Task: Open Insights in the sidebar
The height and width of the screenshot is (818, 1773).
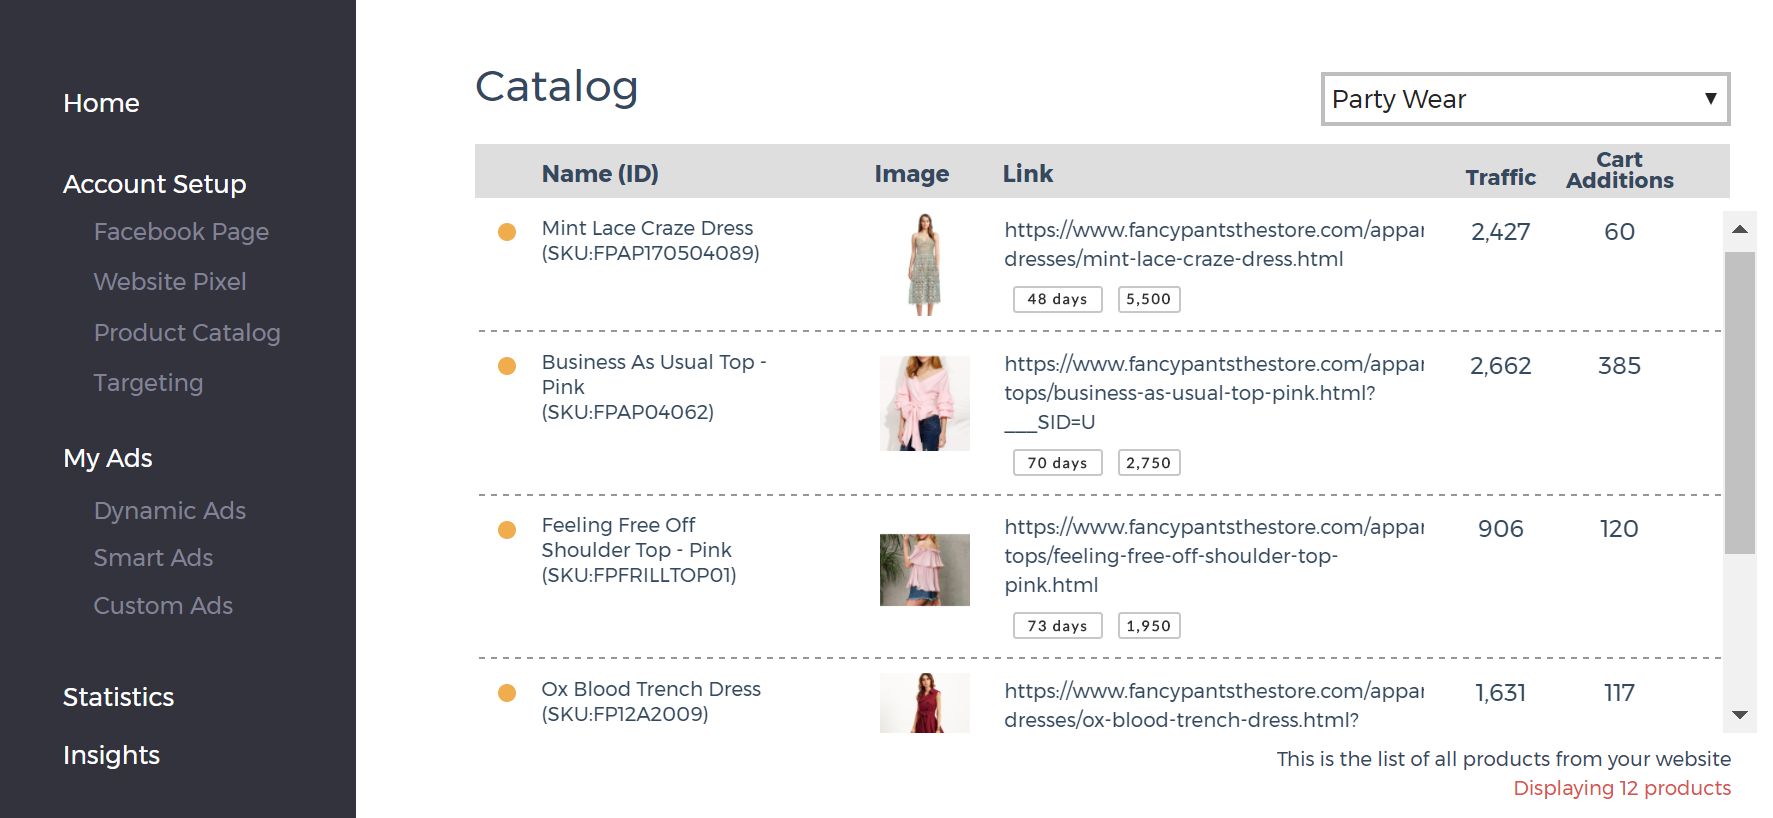Action: pyautogui.click(x=111, y=755)
